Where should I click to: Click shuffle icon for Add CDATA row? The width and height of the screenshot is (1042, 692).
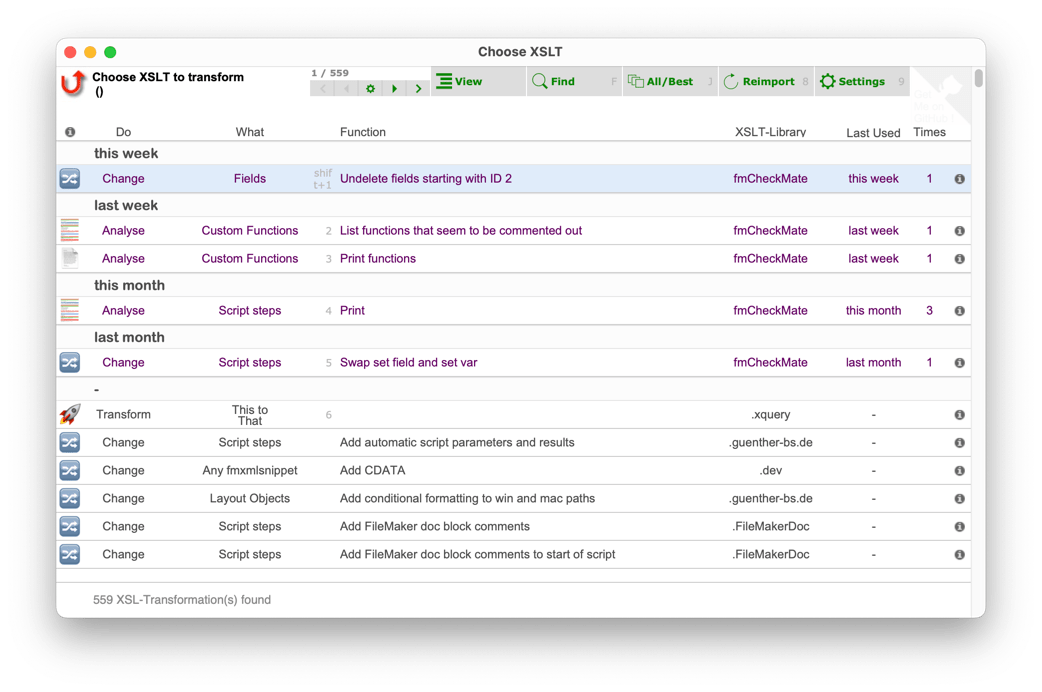pyautogui.click(x=70, y=470)
